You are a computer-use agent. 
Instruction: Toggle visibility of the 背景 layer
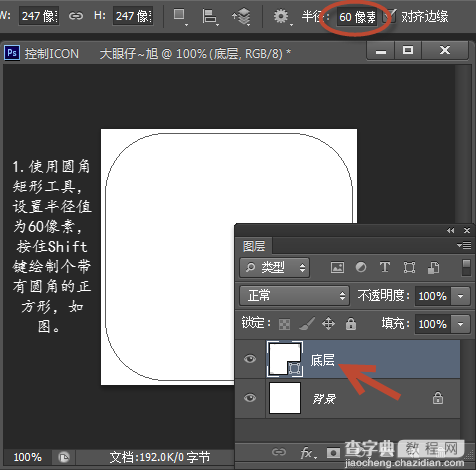click(250, 398)
